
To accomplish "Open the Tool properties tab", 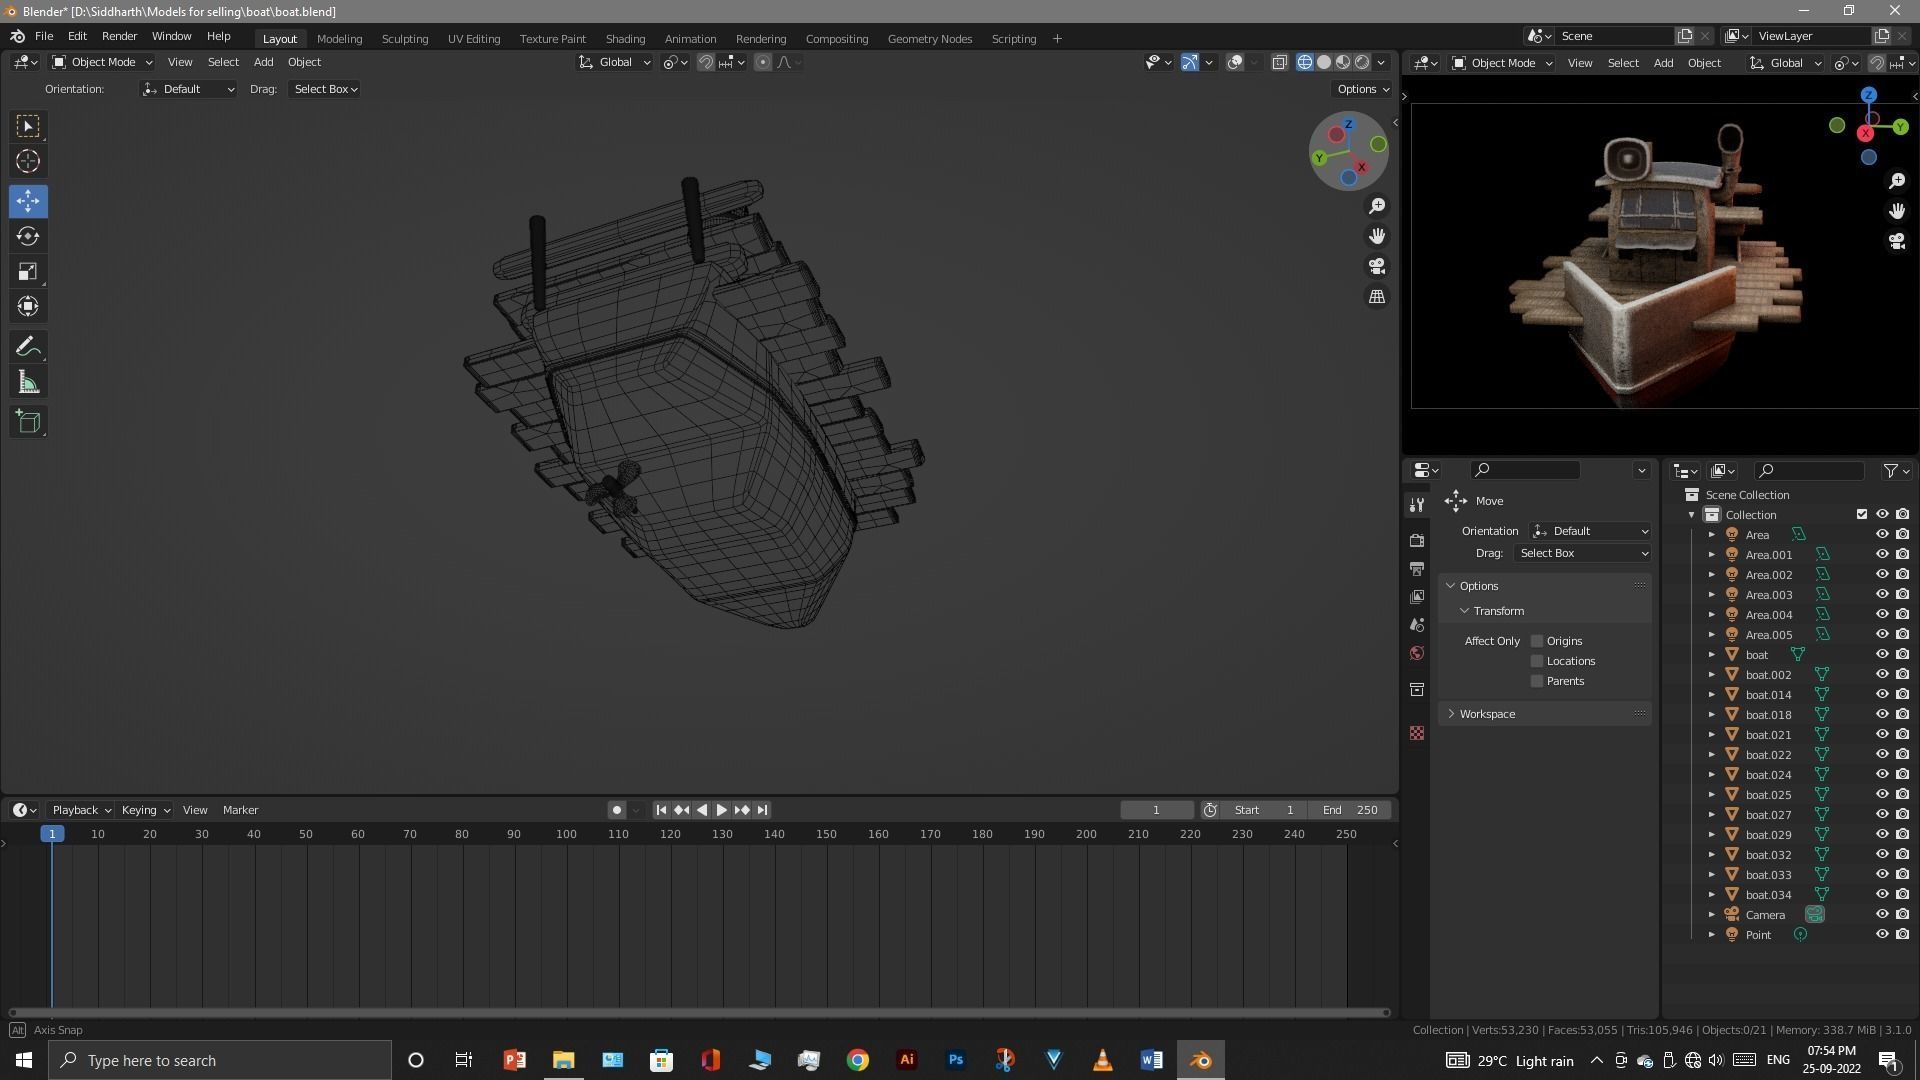I will [1416, 505].
